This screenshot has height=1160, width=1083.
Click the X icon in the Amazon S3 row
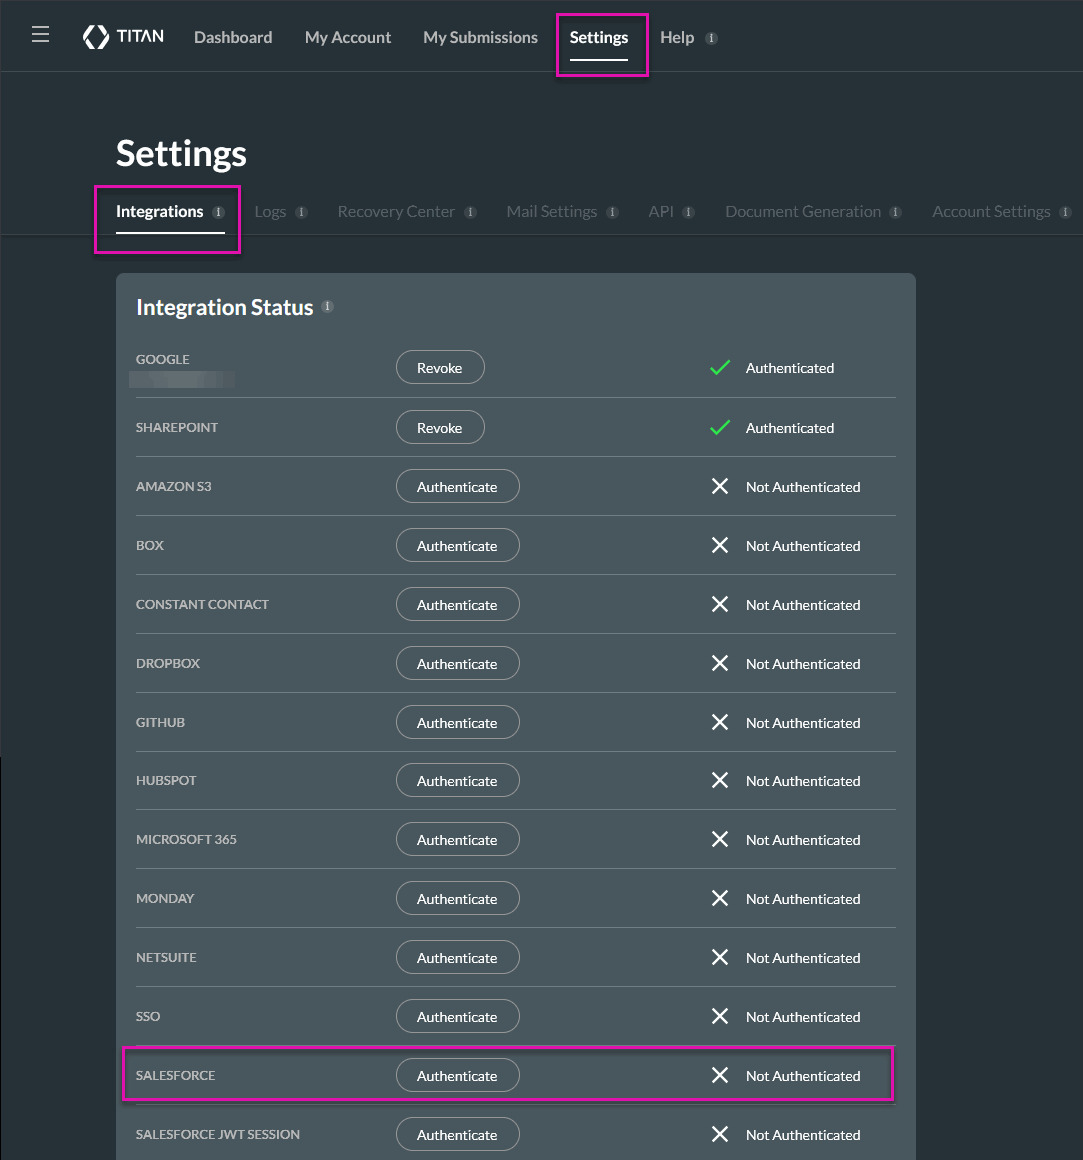click(x=720, y=486)
